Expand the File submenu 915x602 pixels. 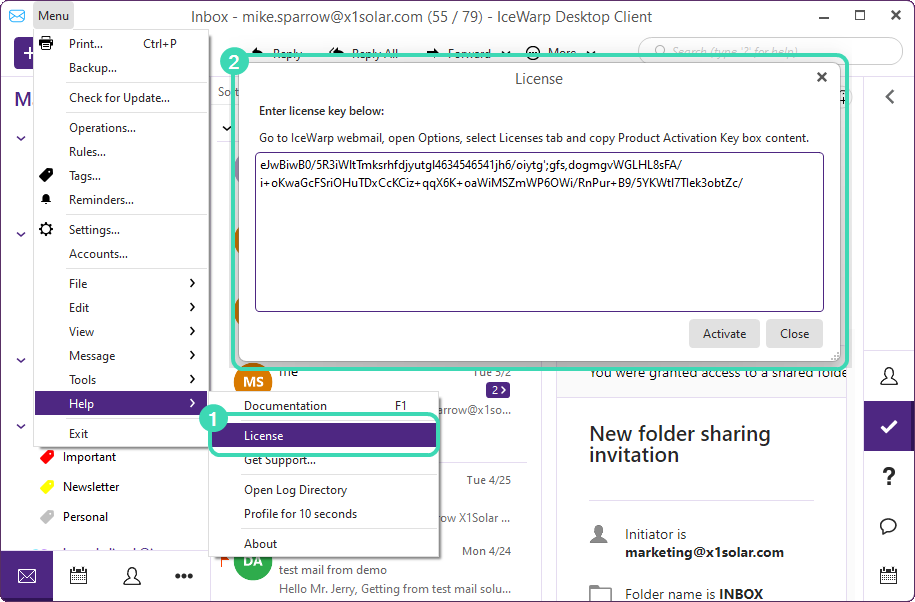point(121,284)
